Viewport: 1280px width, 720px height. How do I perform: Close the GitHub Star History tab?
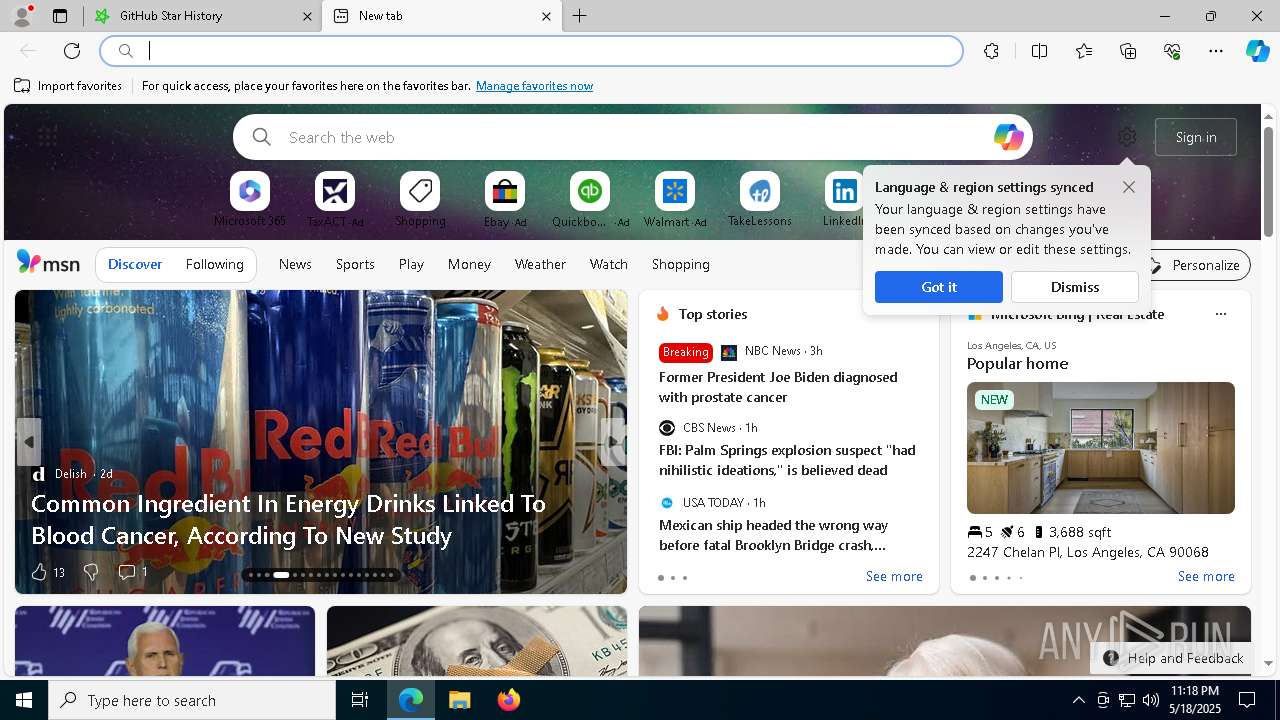(307, 16)
